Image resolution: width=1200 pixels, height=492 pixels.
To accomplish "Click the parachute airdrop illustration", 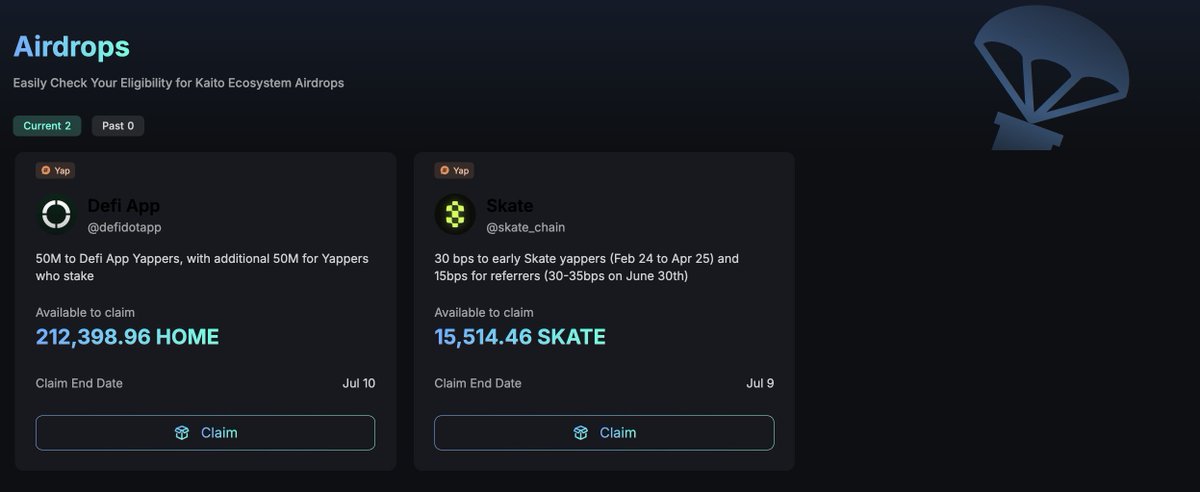I will click(1050, 75).
